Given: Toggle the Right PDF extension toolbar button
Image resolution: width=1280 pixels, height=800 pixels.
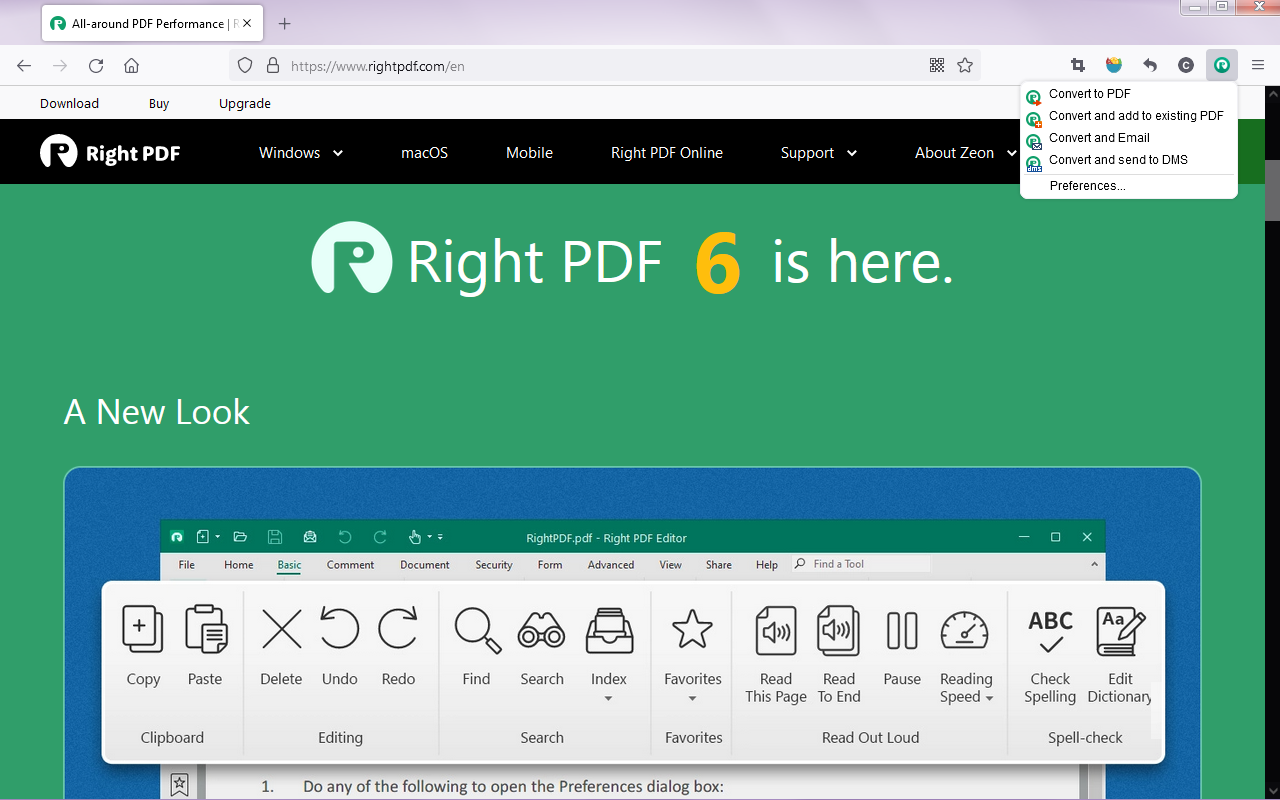Looking at the screenshot, I should tap(1222, 66).
